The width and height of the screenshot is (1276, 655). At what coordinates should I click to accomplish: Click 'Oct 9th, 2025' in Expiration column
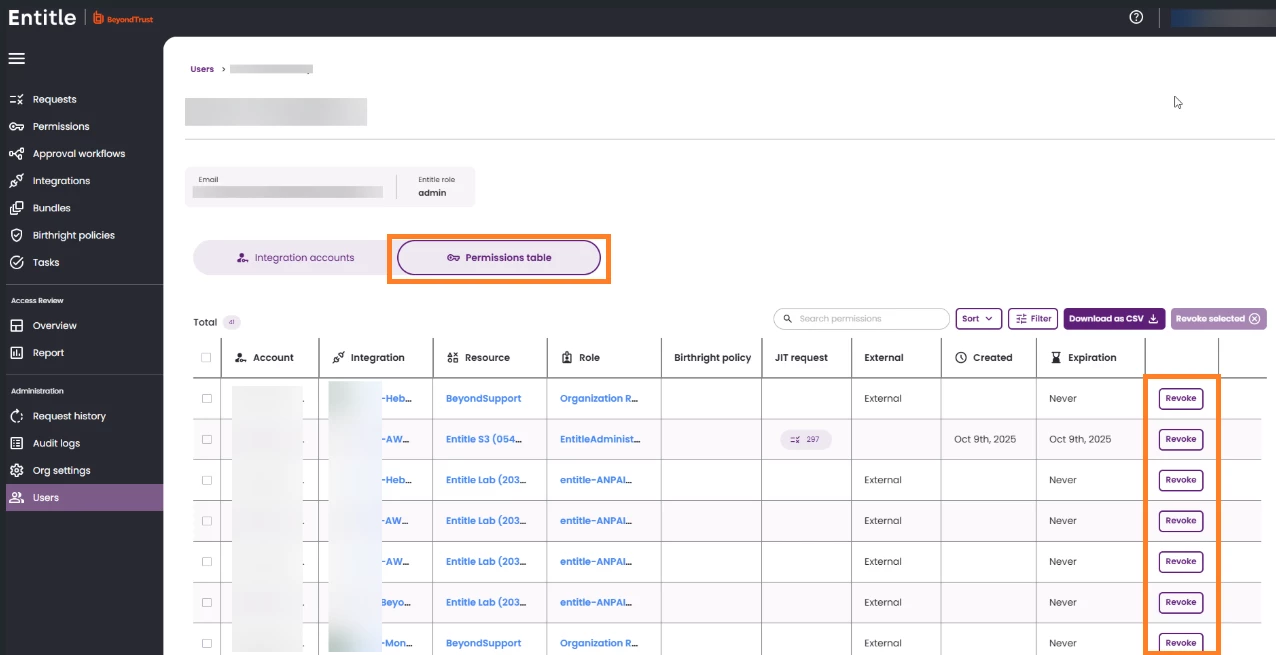tap(1080, 439)
